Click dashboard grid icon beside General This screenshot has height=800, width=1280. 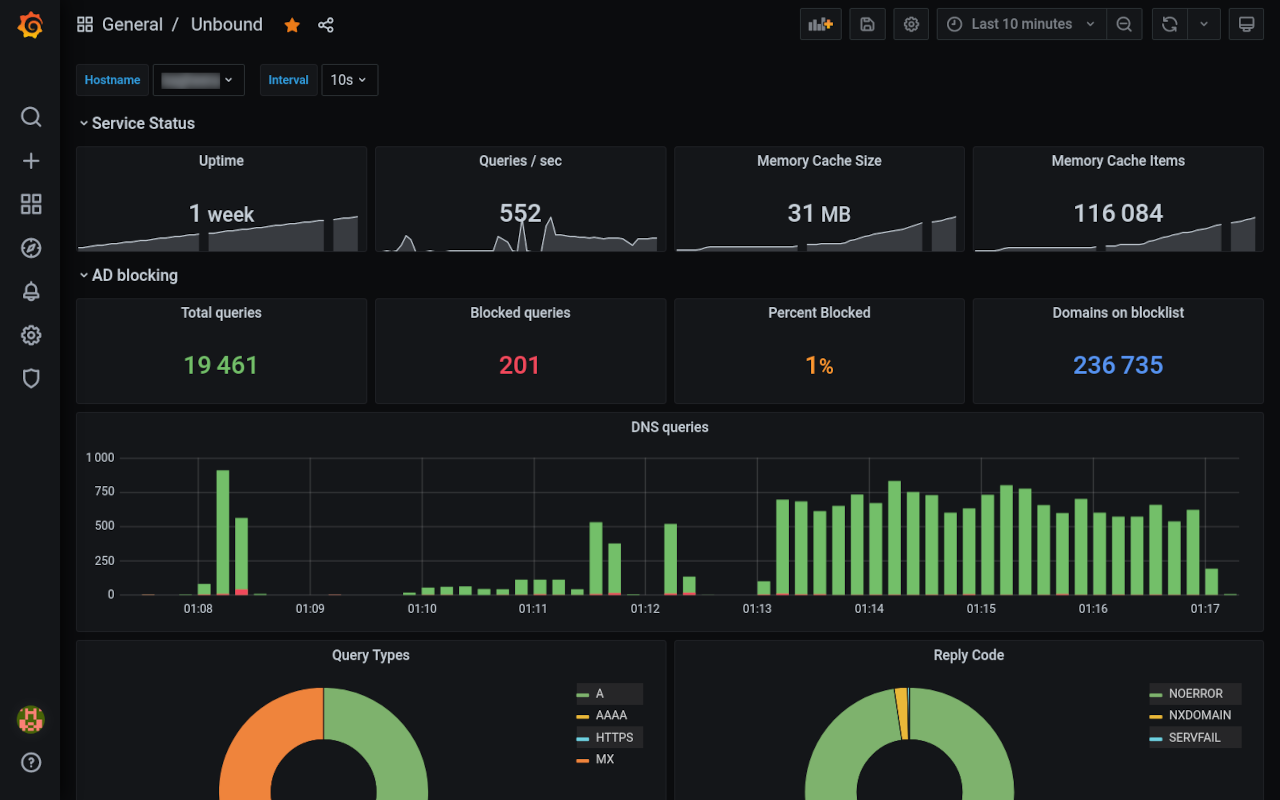85,24
